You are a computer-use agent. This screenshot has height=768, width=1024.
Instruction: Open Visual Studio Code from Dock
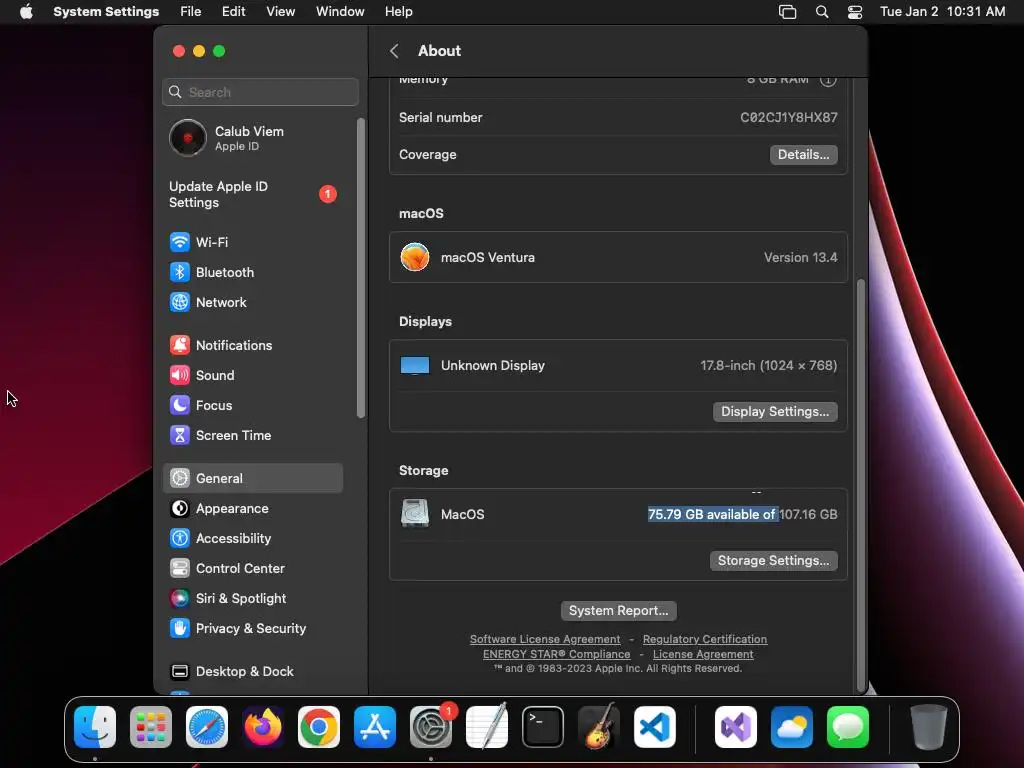[654, 727]
